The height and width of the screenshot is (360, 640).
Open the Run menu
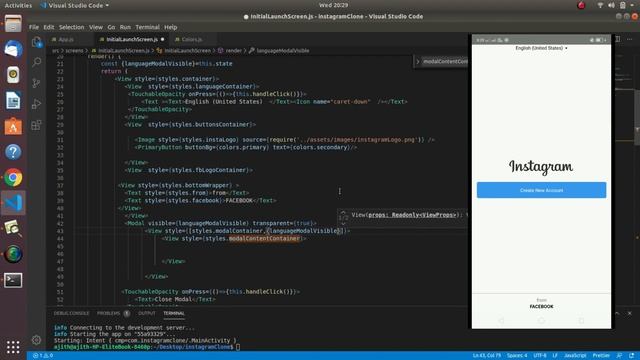[125, 27]
